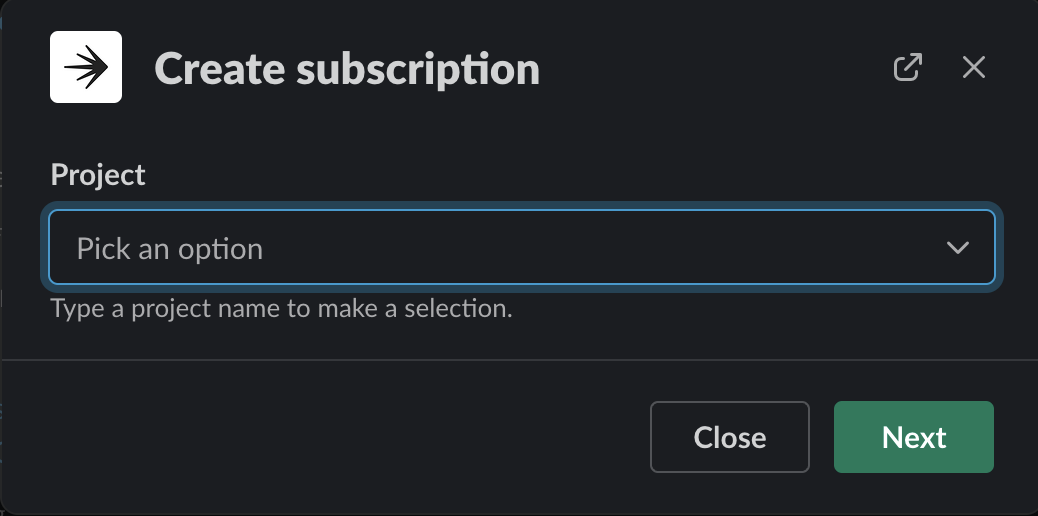The width and height of the screenshot is (1038, 516).
Task: Focus the Project input to type a name
Action: point(500,248)
